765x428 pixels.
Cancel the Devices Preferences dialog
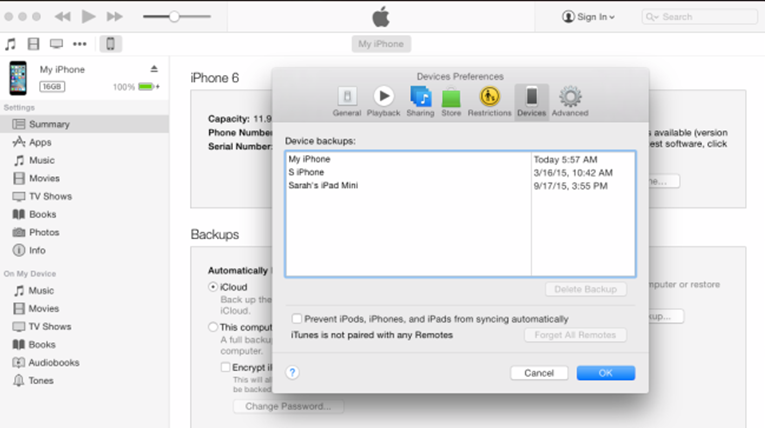coord(539,373)
